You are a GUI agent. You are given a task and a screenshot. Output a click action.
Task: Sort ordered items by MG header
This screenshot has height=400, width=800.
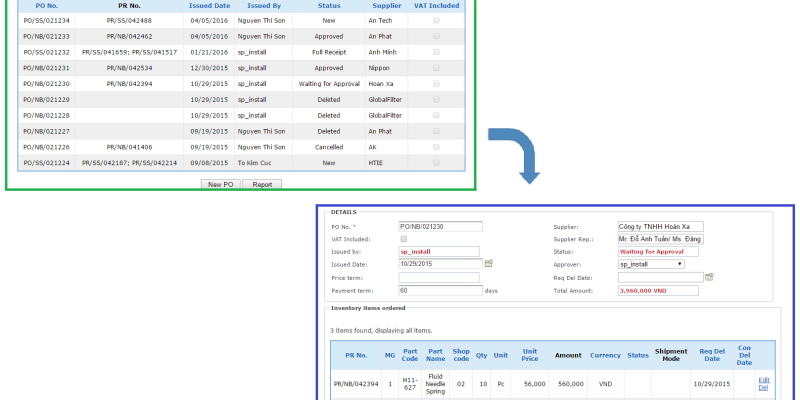(390, 355)
